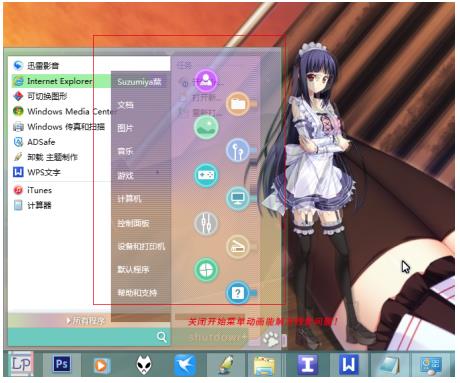This screenshot has height=383, width=460.
Task: Open the orange folder documents icon
Action: tap(238, 104)
